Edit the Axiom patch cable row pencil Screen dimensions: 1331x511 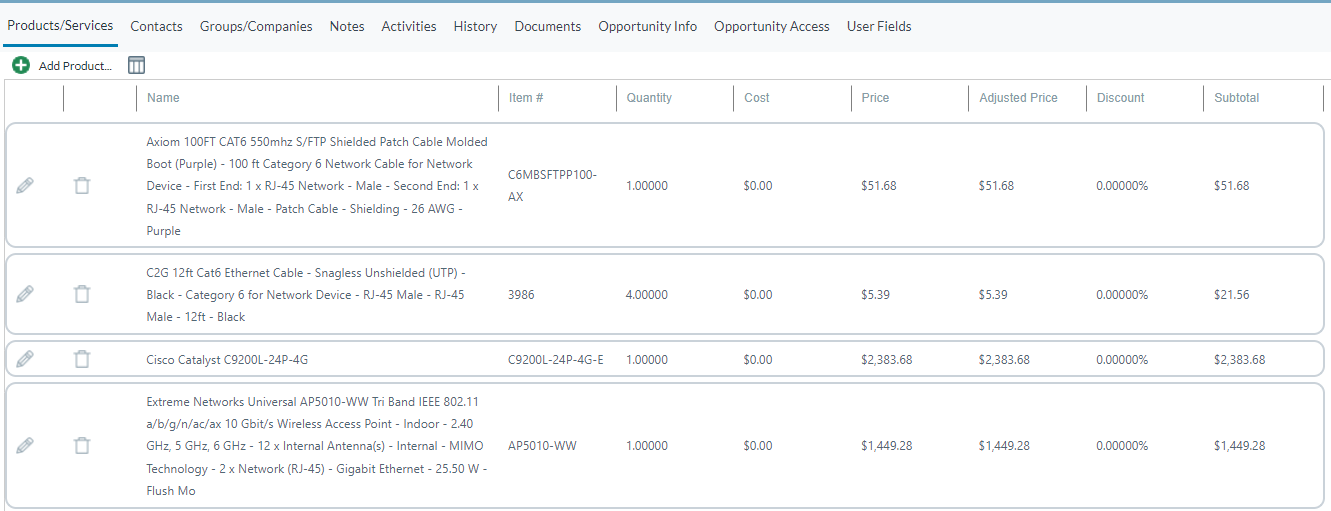coord(25,186)
